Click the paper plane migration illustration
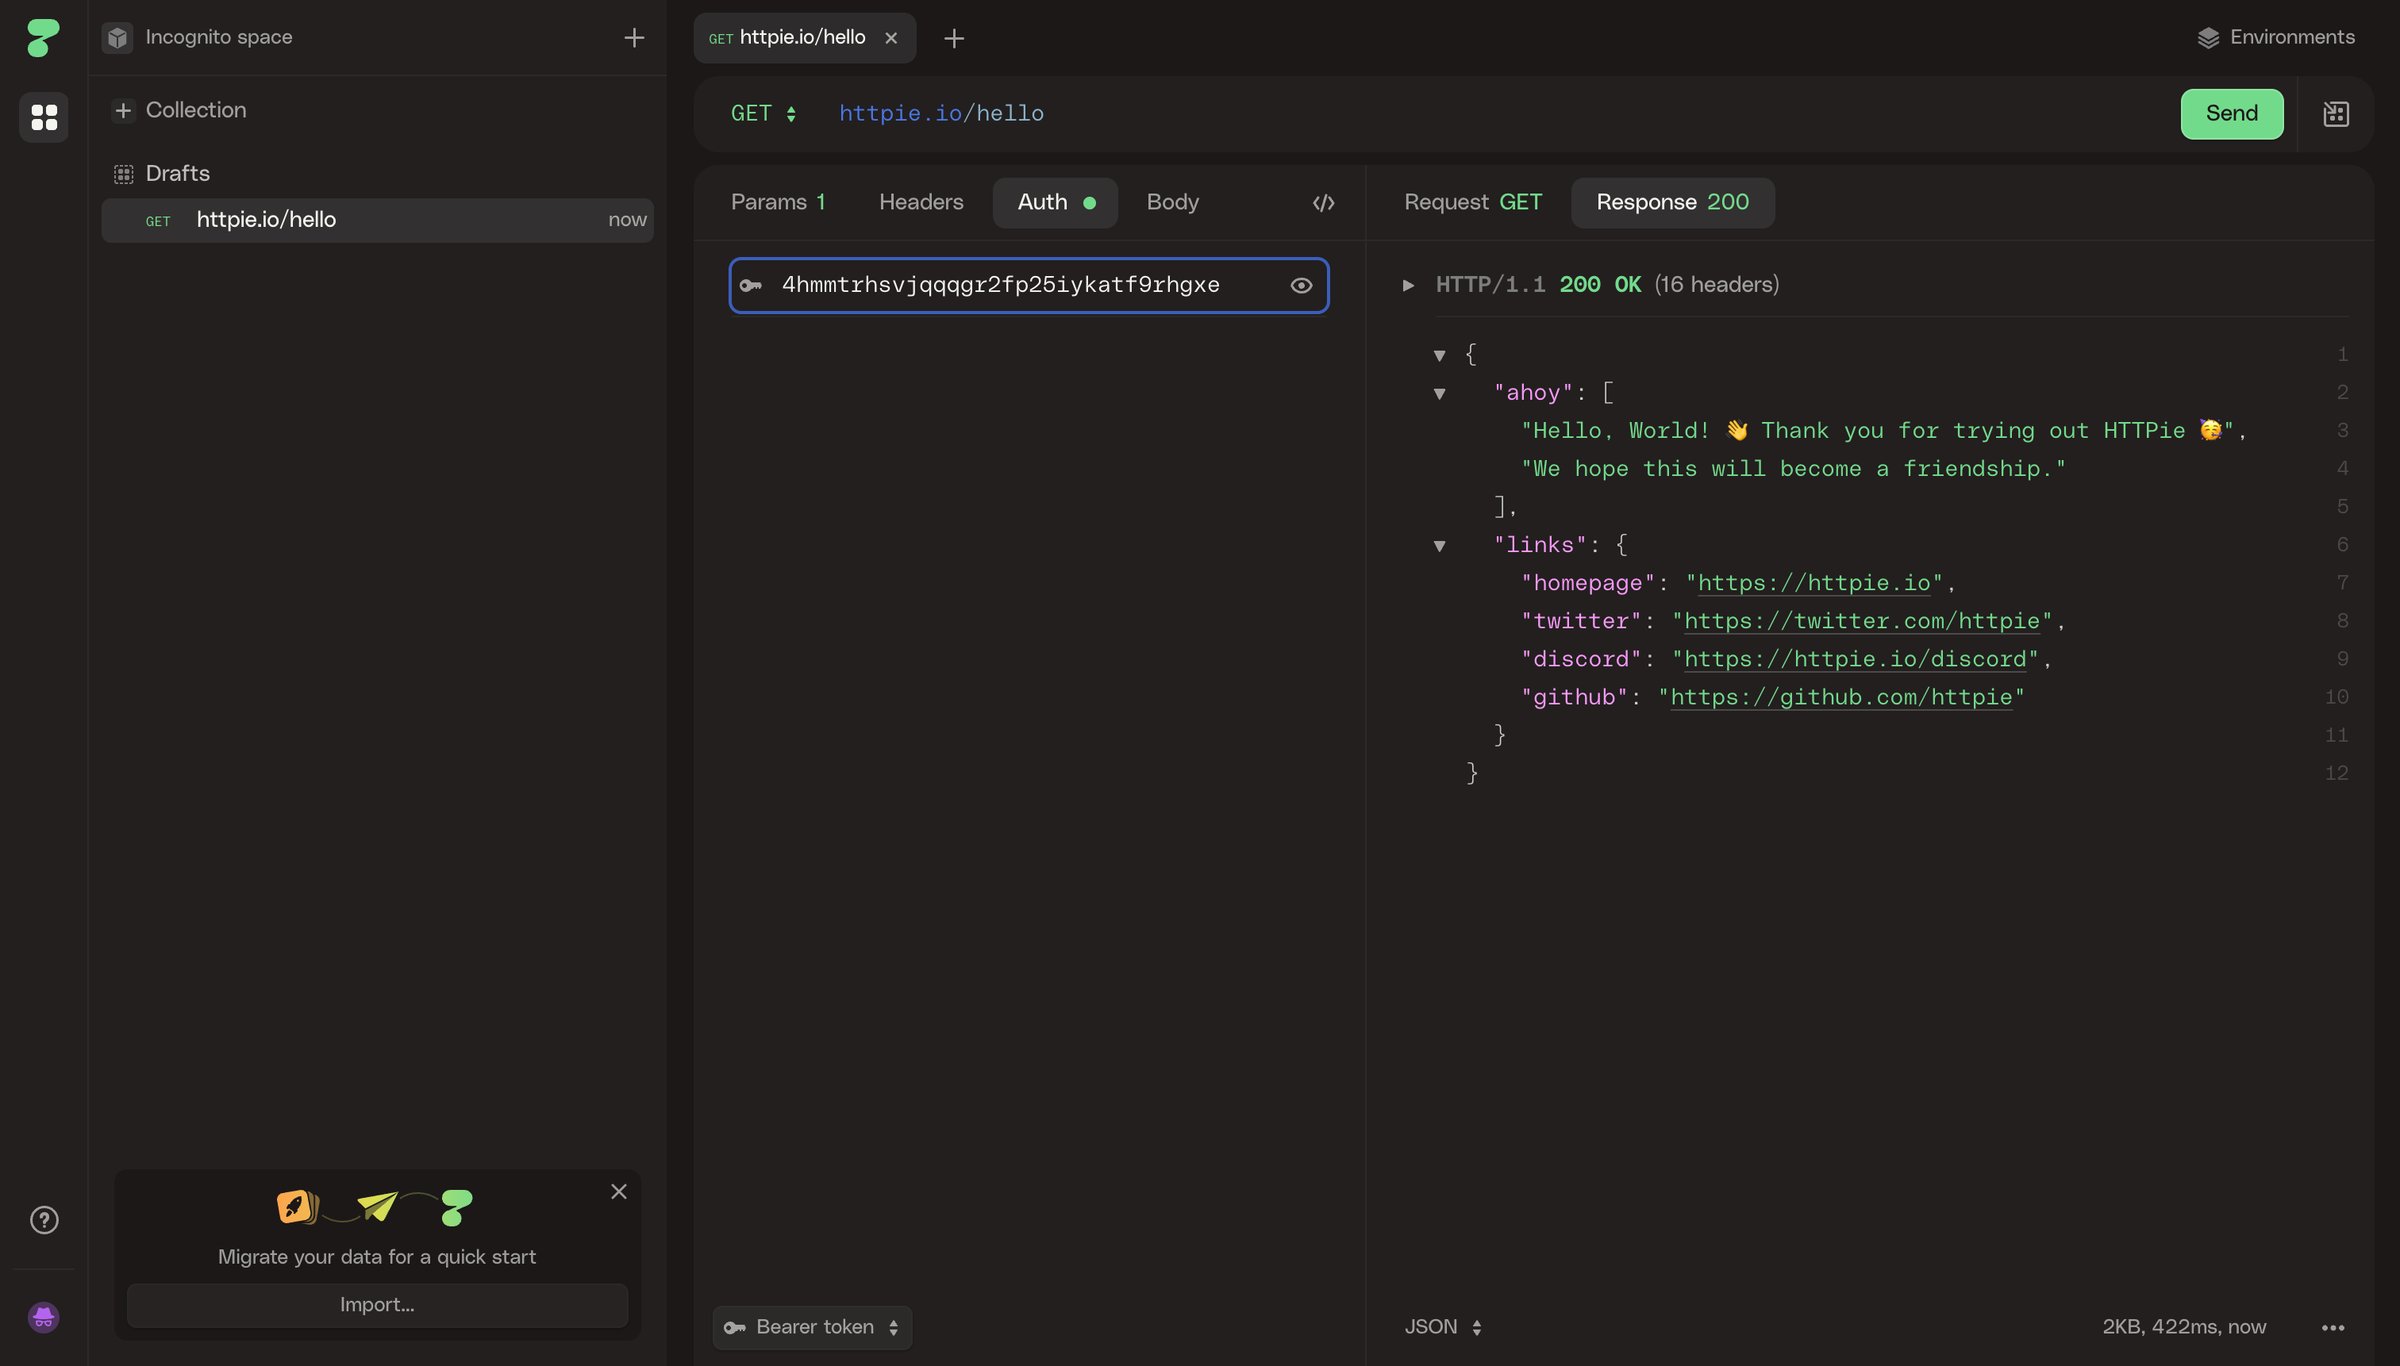 pos(377,1206)
